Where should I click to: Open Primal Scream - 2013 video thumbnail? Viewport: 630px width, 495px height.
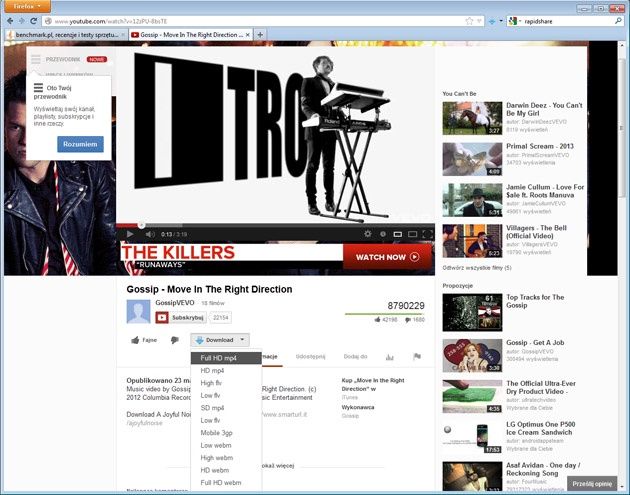tap(472, 159)
